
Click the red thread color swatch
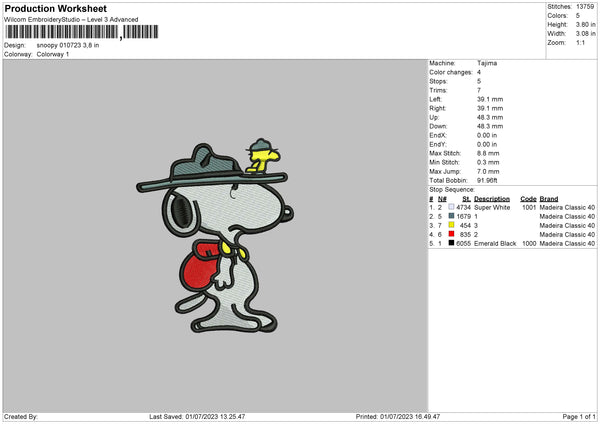(452, 234)
